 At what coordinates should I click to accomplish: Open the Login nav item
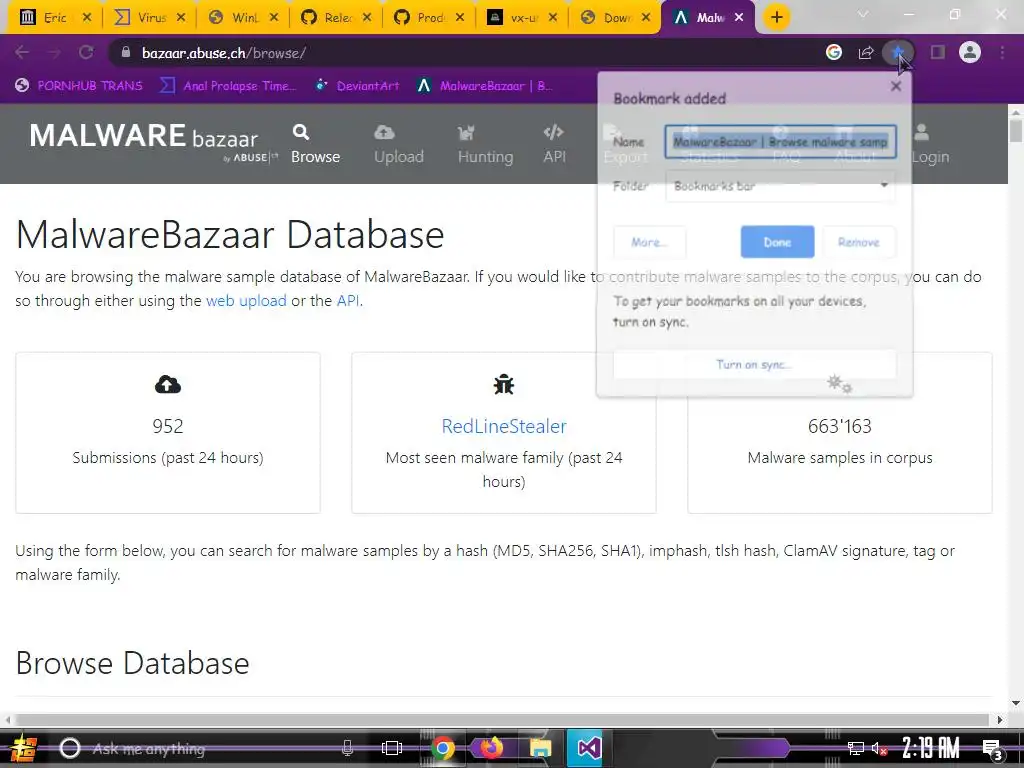click(x=930, y=144)
